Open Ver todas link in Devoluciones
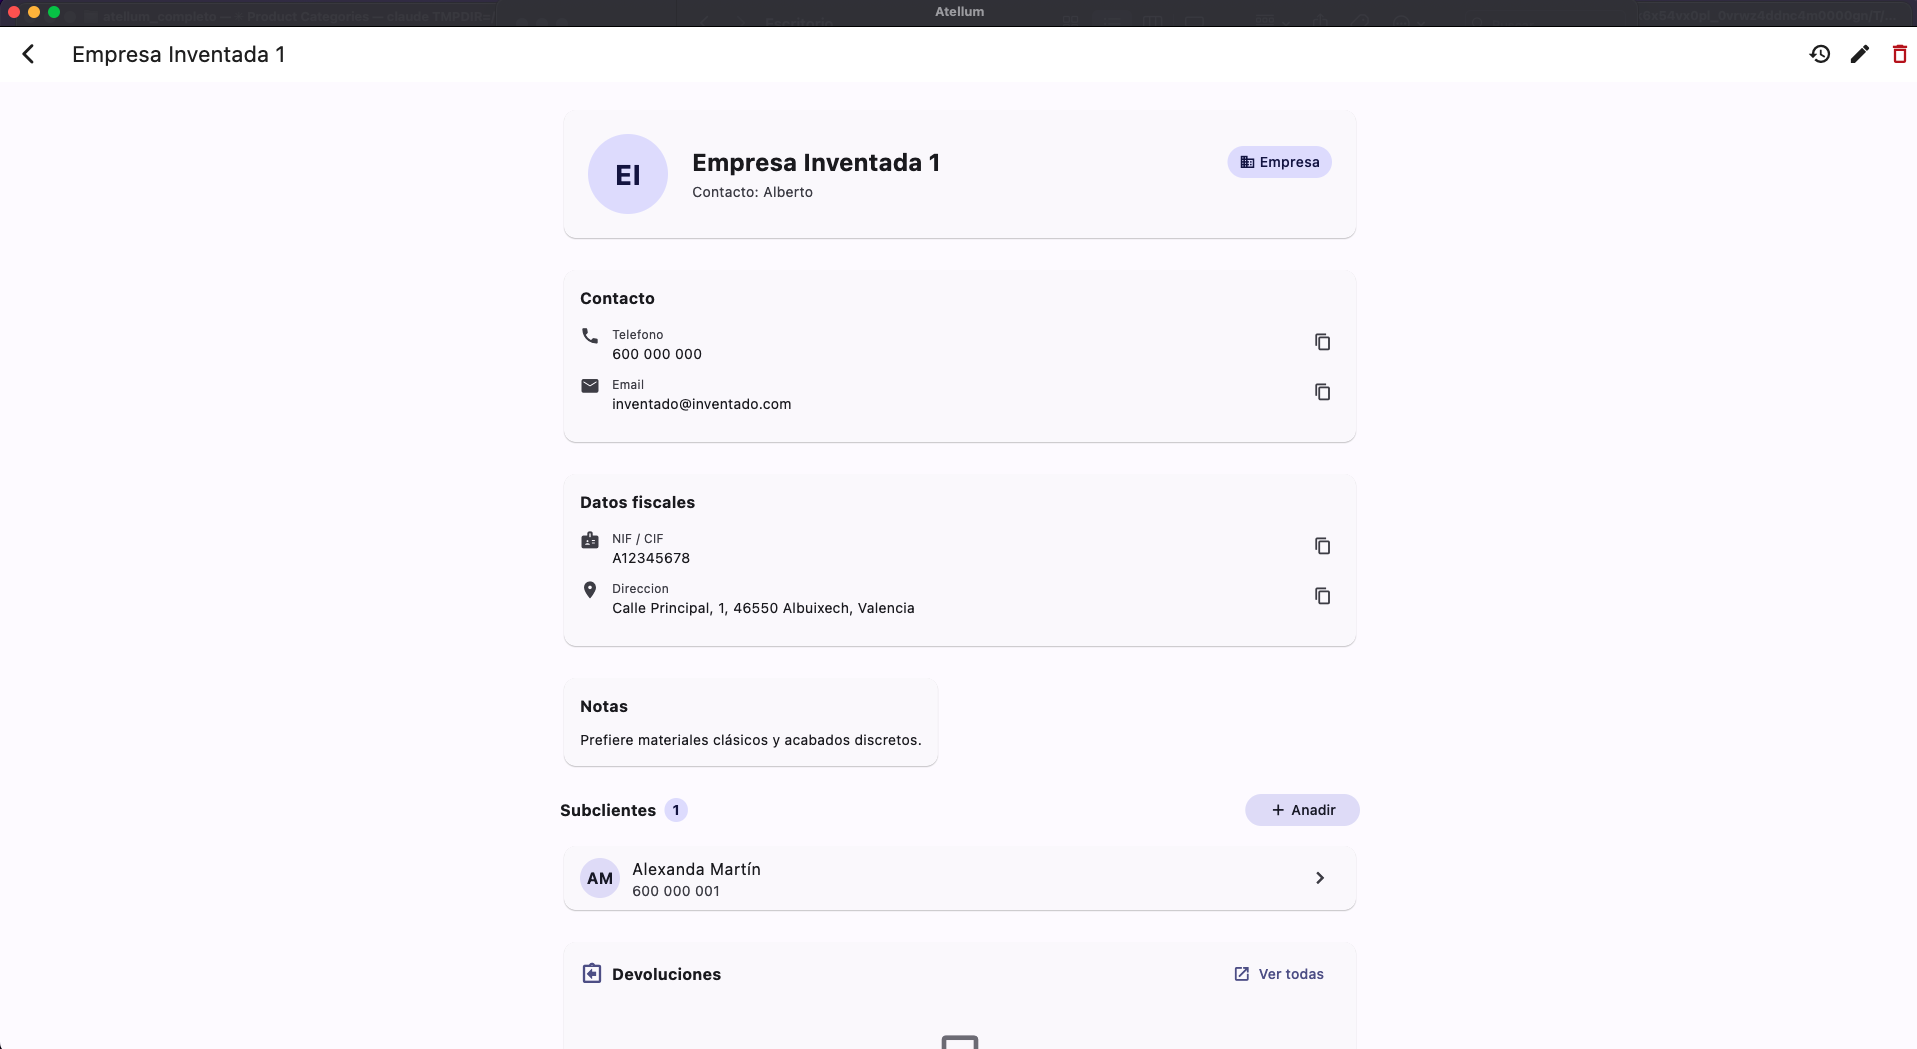This screenshot has height=1049, width=1917. pos(1279,974)
